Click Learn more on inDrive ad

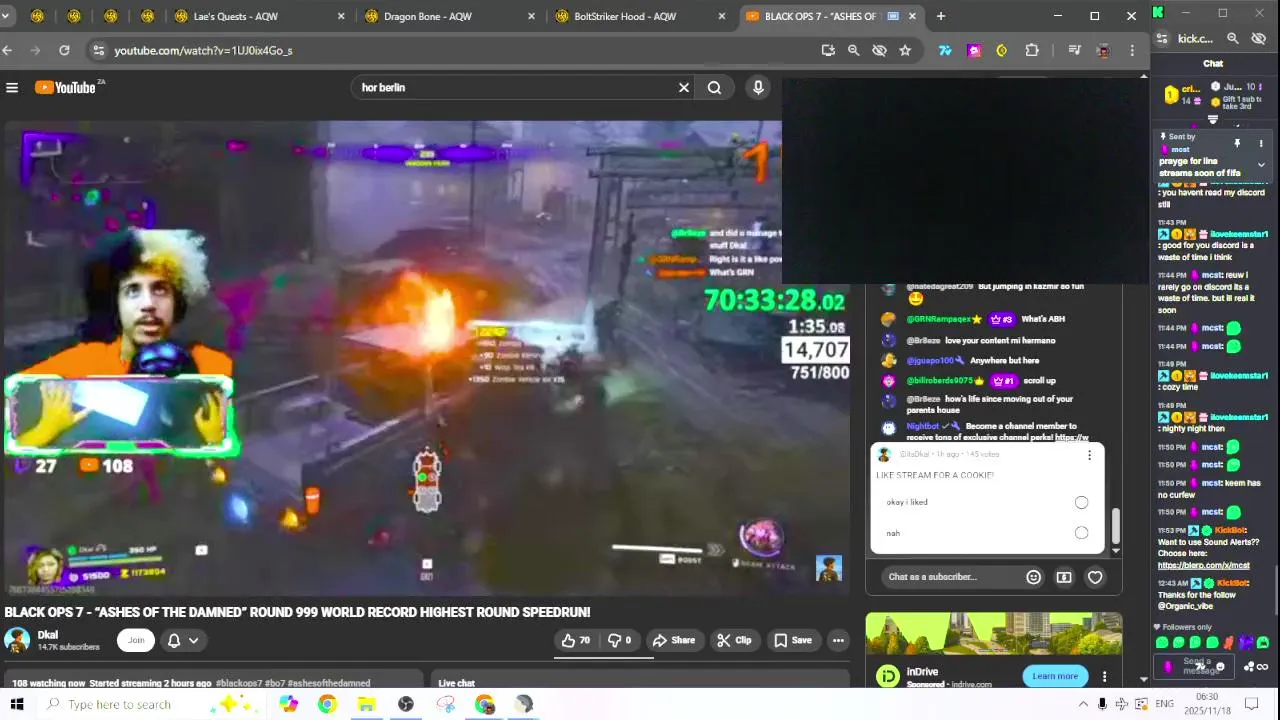pyautogui.click(x=1055, y=676)
